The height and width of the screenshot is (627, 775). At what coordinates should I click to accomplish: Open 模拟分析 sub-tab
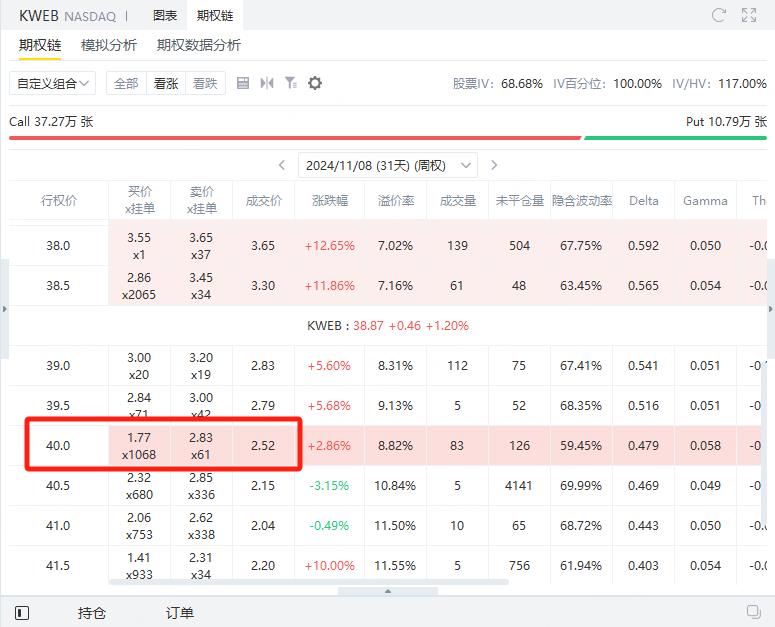pos(109,45)
